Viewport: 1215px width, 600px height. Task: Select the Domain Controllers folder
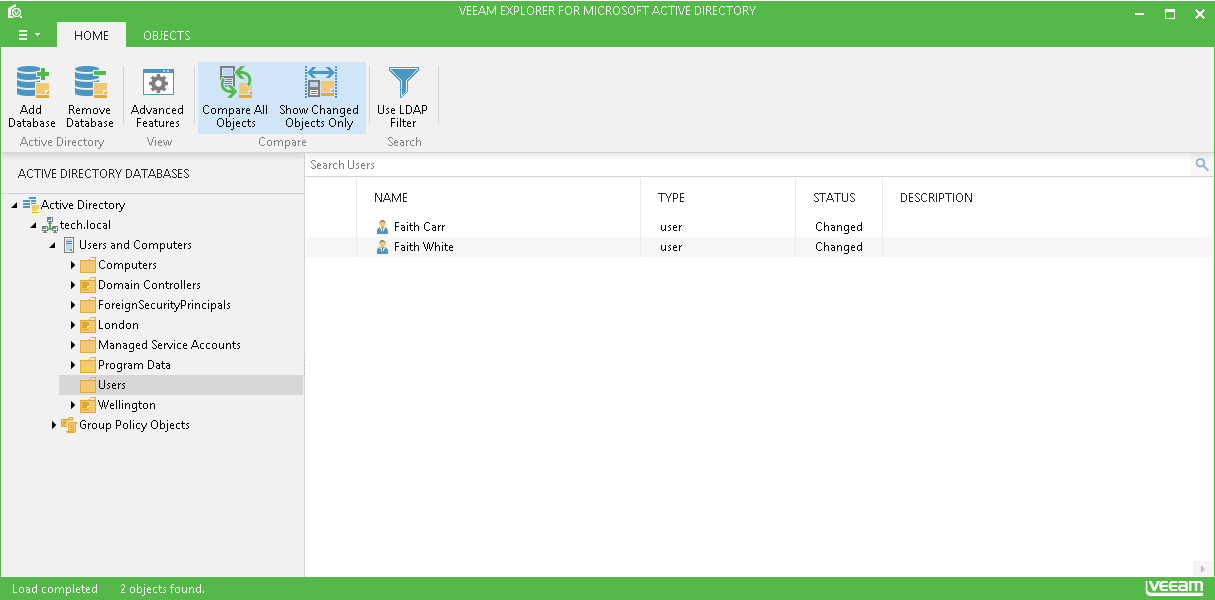point(149,285)
